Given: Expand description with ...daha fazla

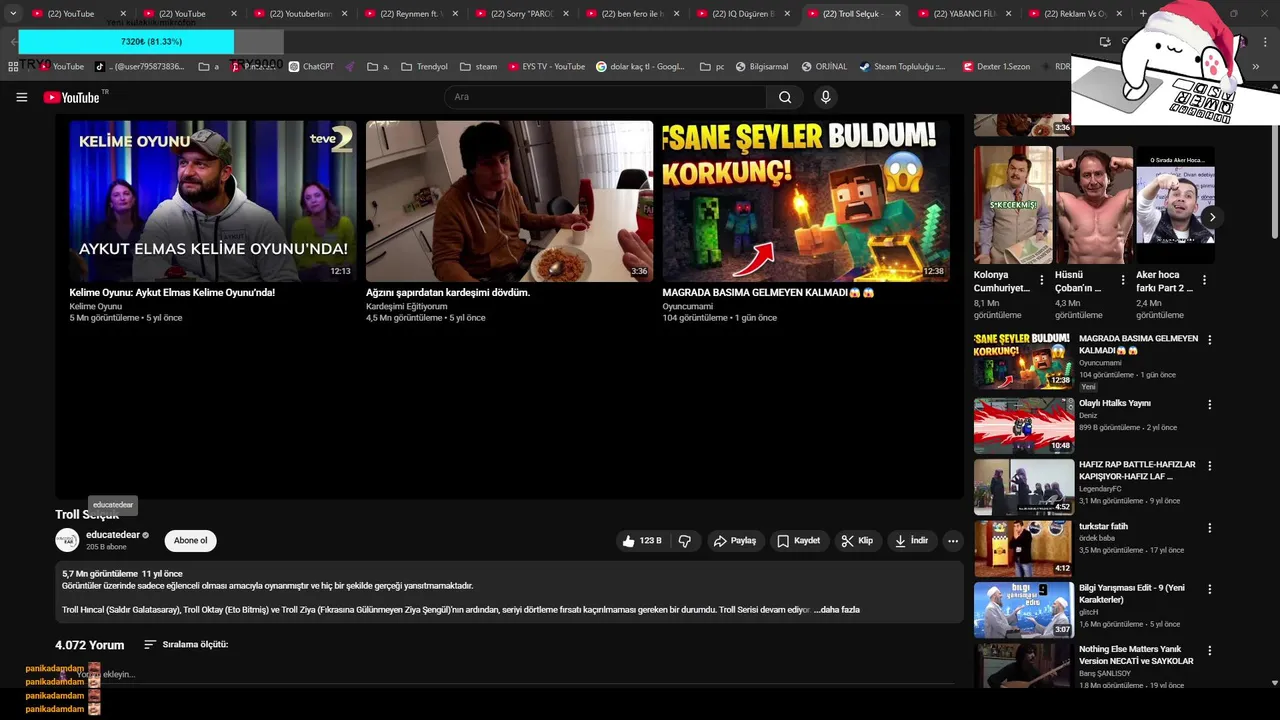Looking at the screenshot, I should 837,610.
